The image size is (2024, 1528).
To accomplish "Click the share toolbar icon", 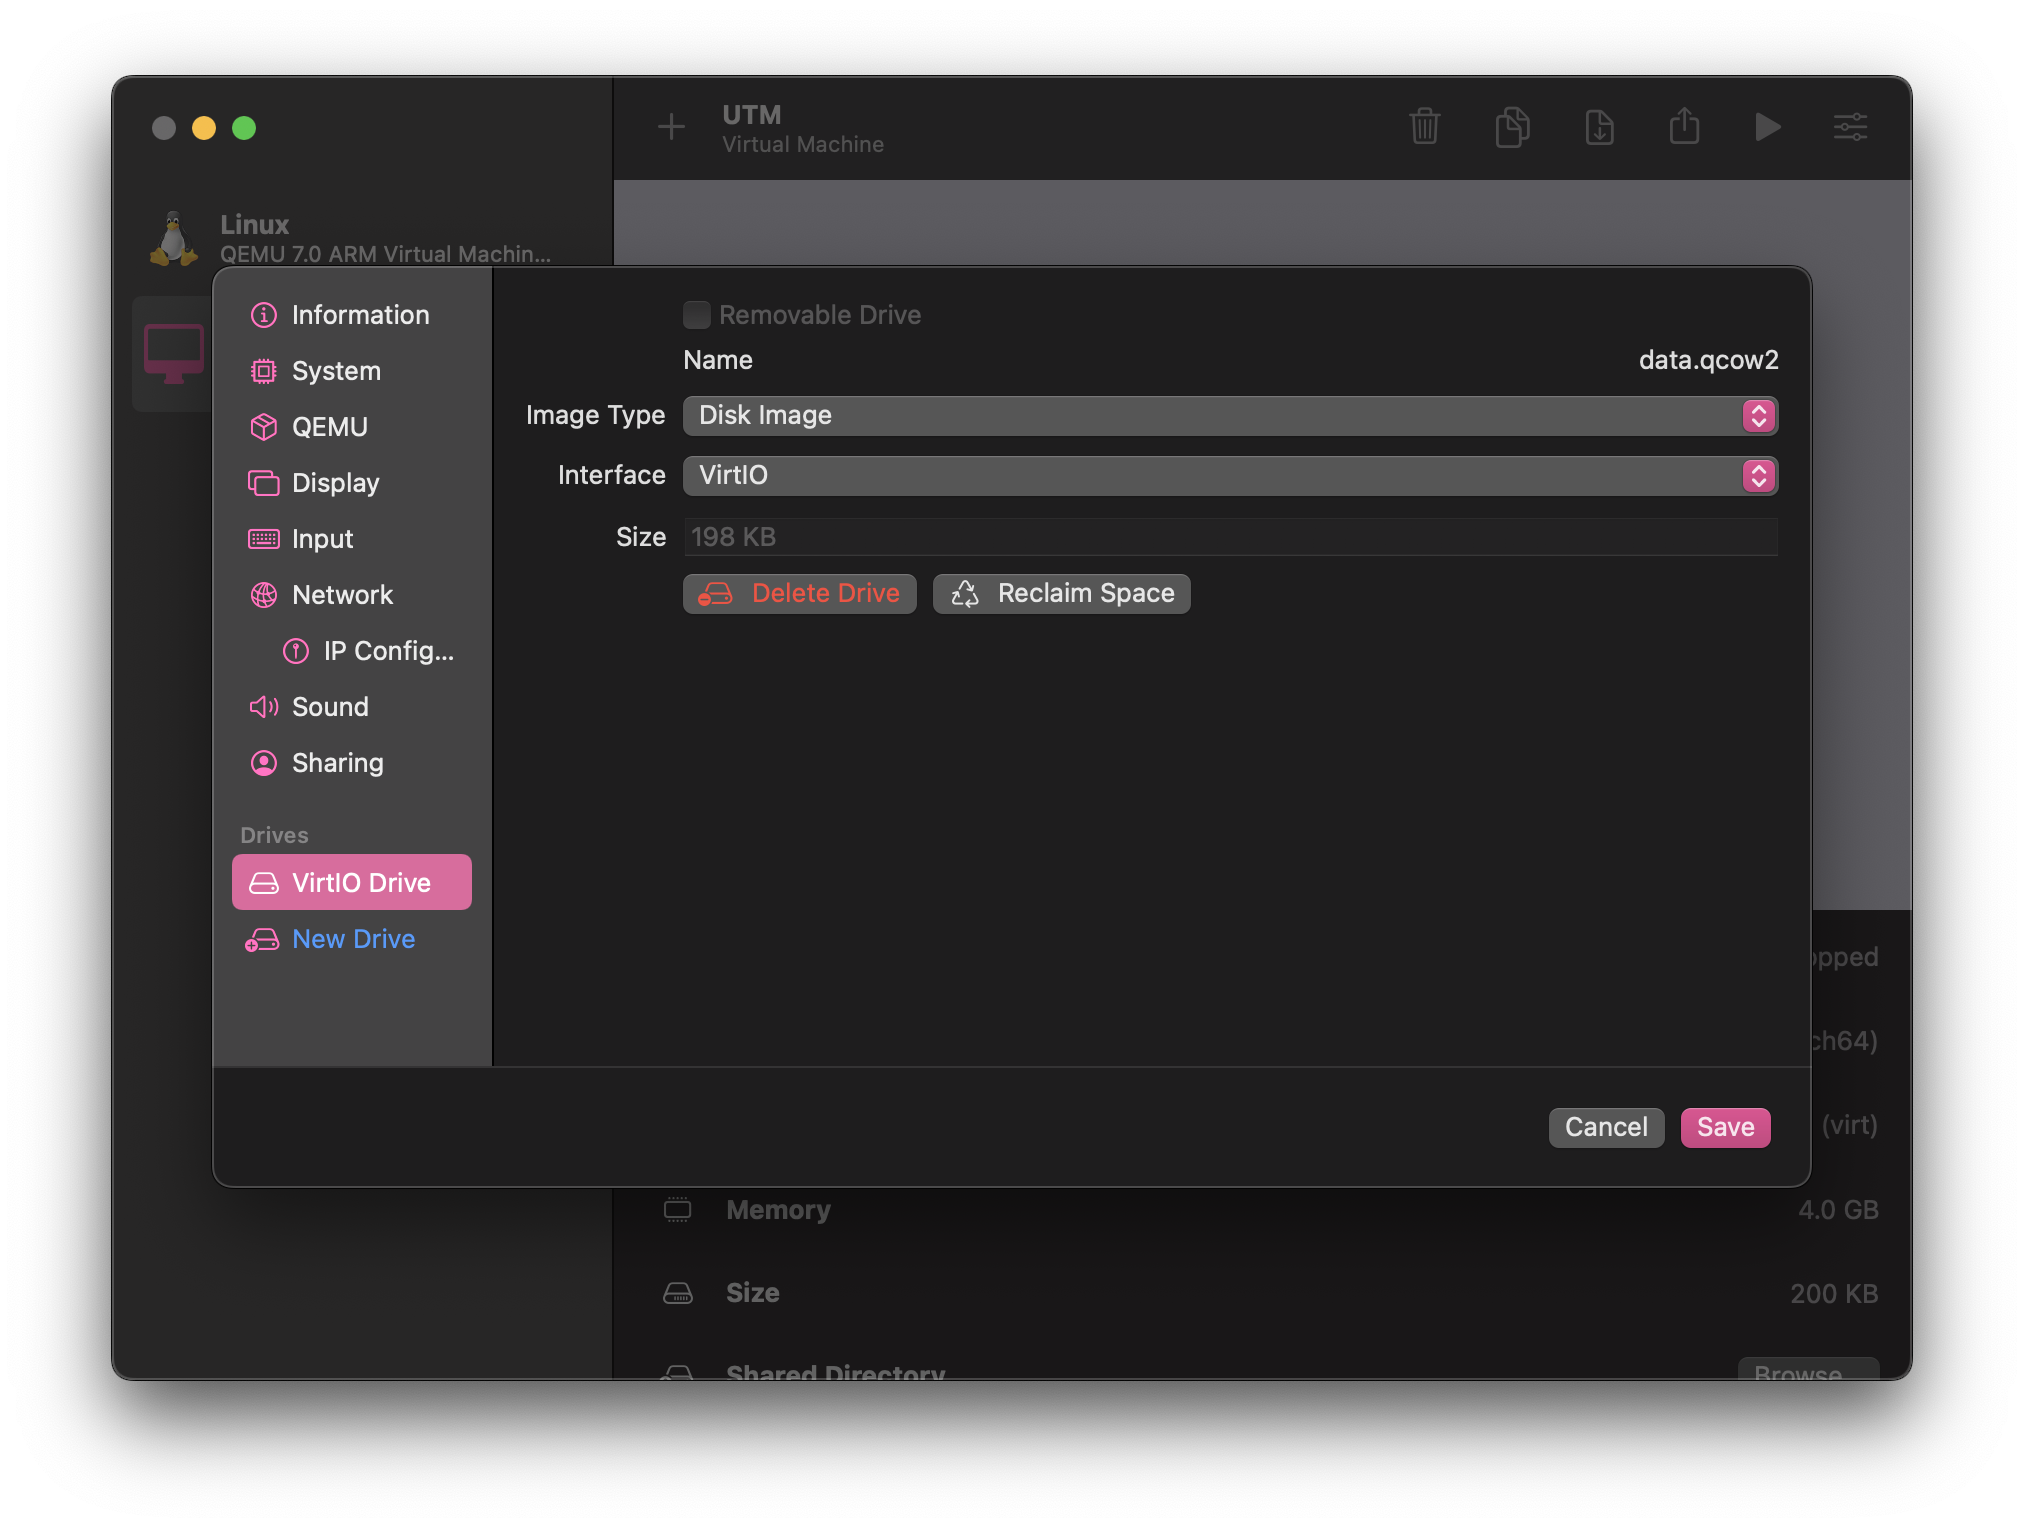I will point(1684,127).
